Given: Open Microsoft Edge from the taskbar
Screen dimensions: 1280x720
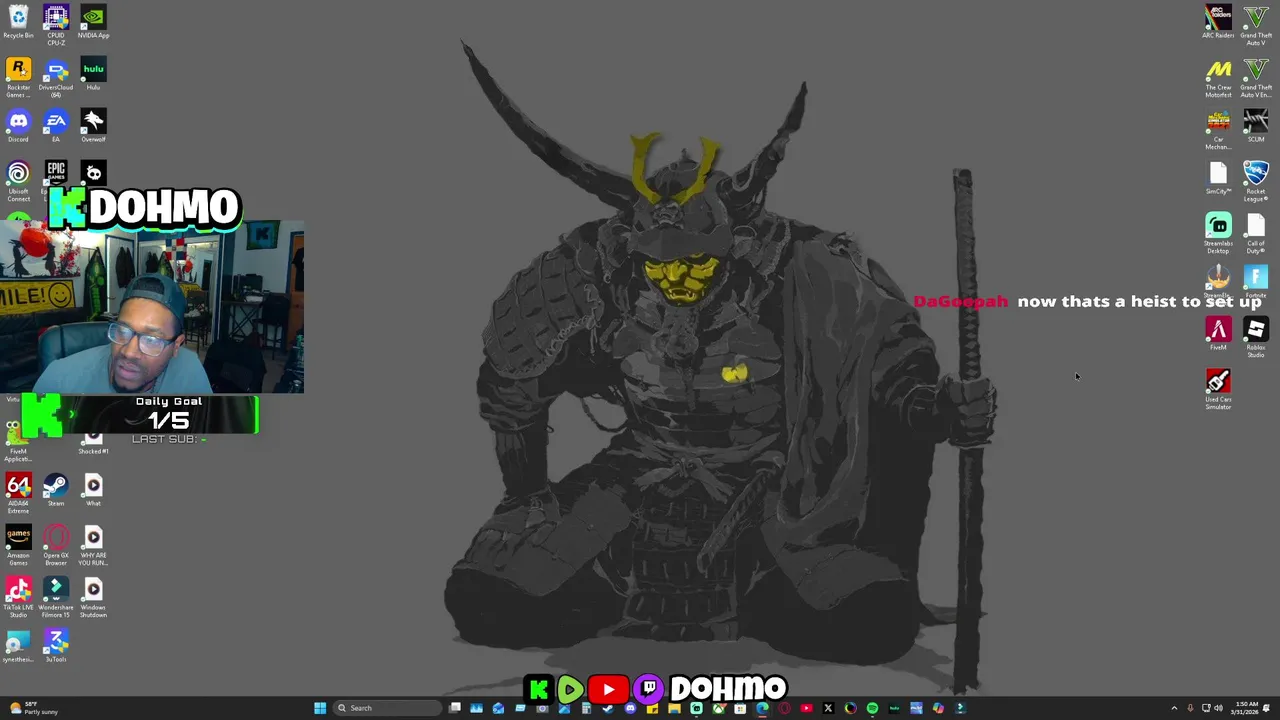Looking at the screenshot, I should pos(763,708).
